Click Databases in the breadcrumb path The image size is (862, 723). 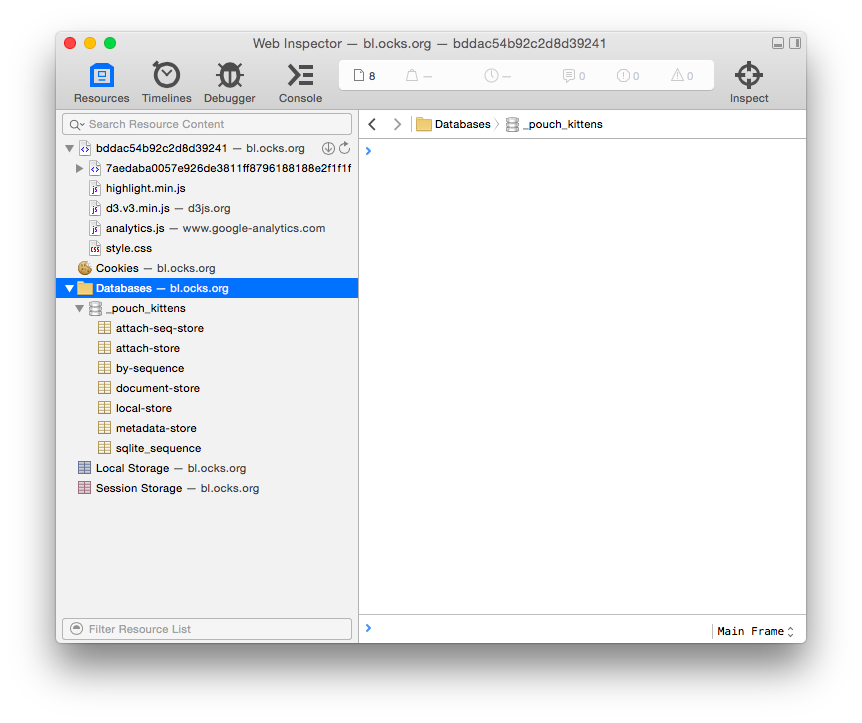point(462,124)
